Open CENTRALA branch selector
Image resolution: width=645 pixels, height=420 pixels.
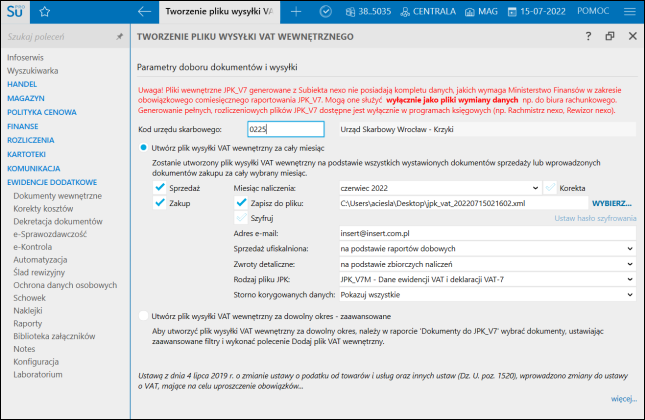click(428, 12)
